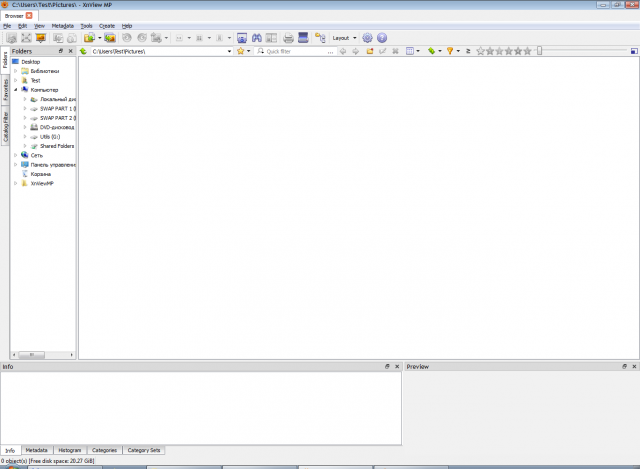
Task: Expand the Библиотеки tree node
Action: 16,71
